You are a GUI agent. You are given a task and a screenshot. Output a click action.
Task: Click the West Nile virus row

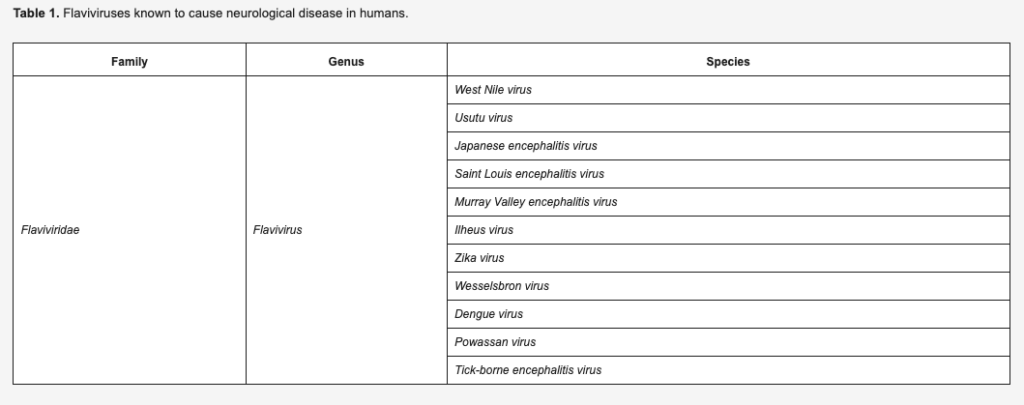point(728,90)
